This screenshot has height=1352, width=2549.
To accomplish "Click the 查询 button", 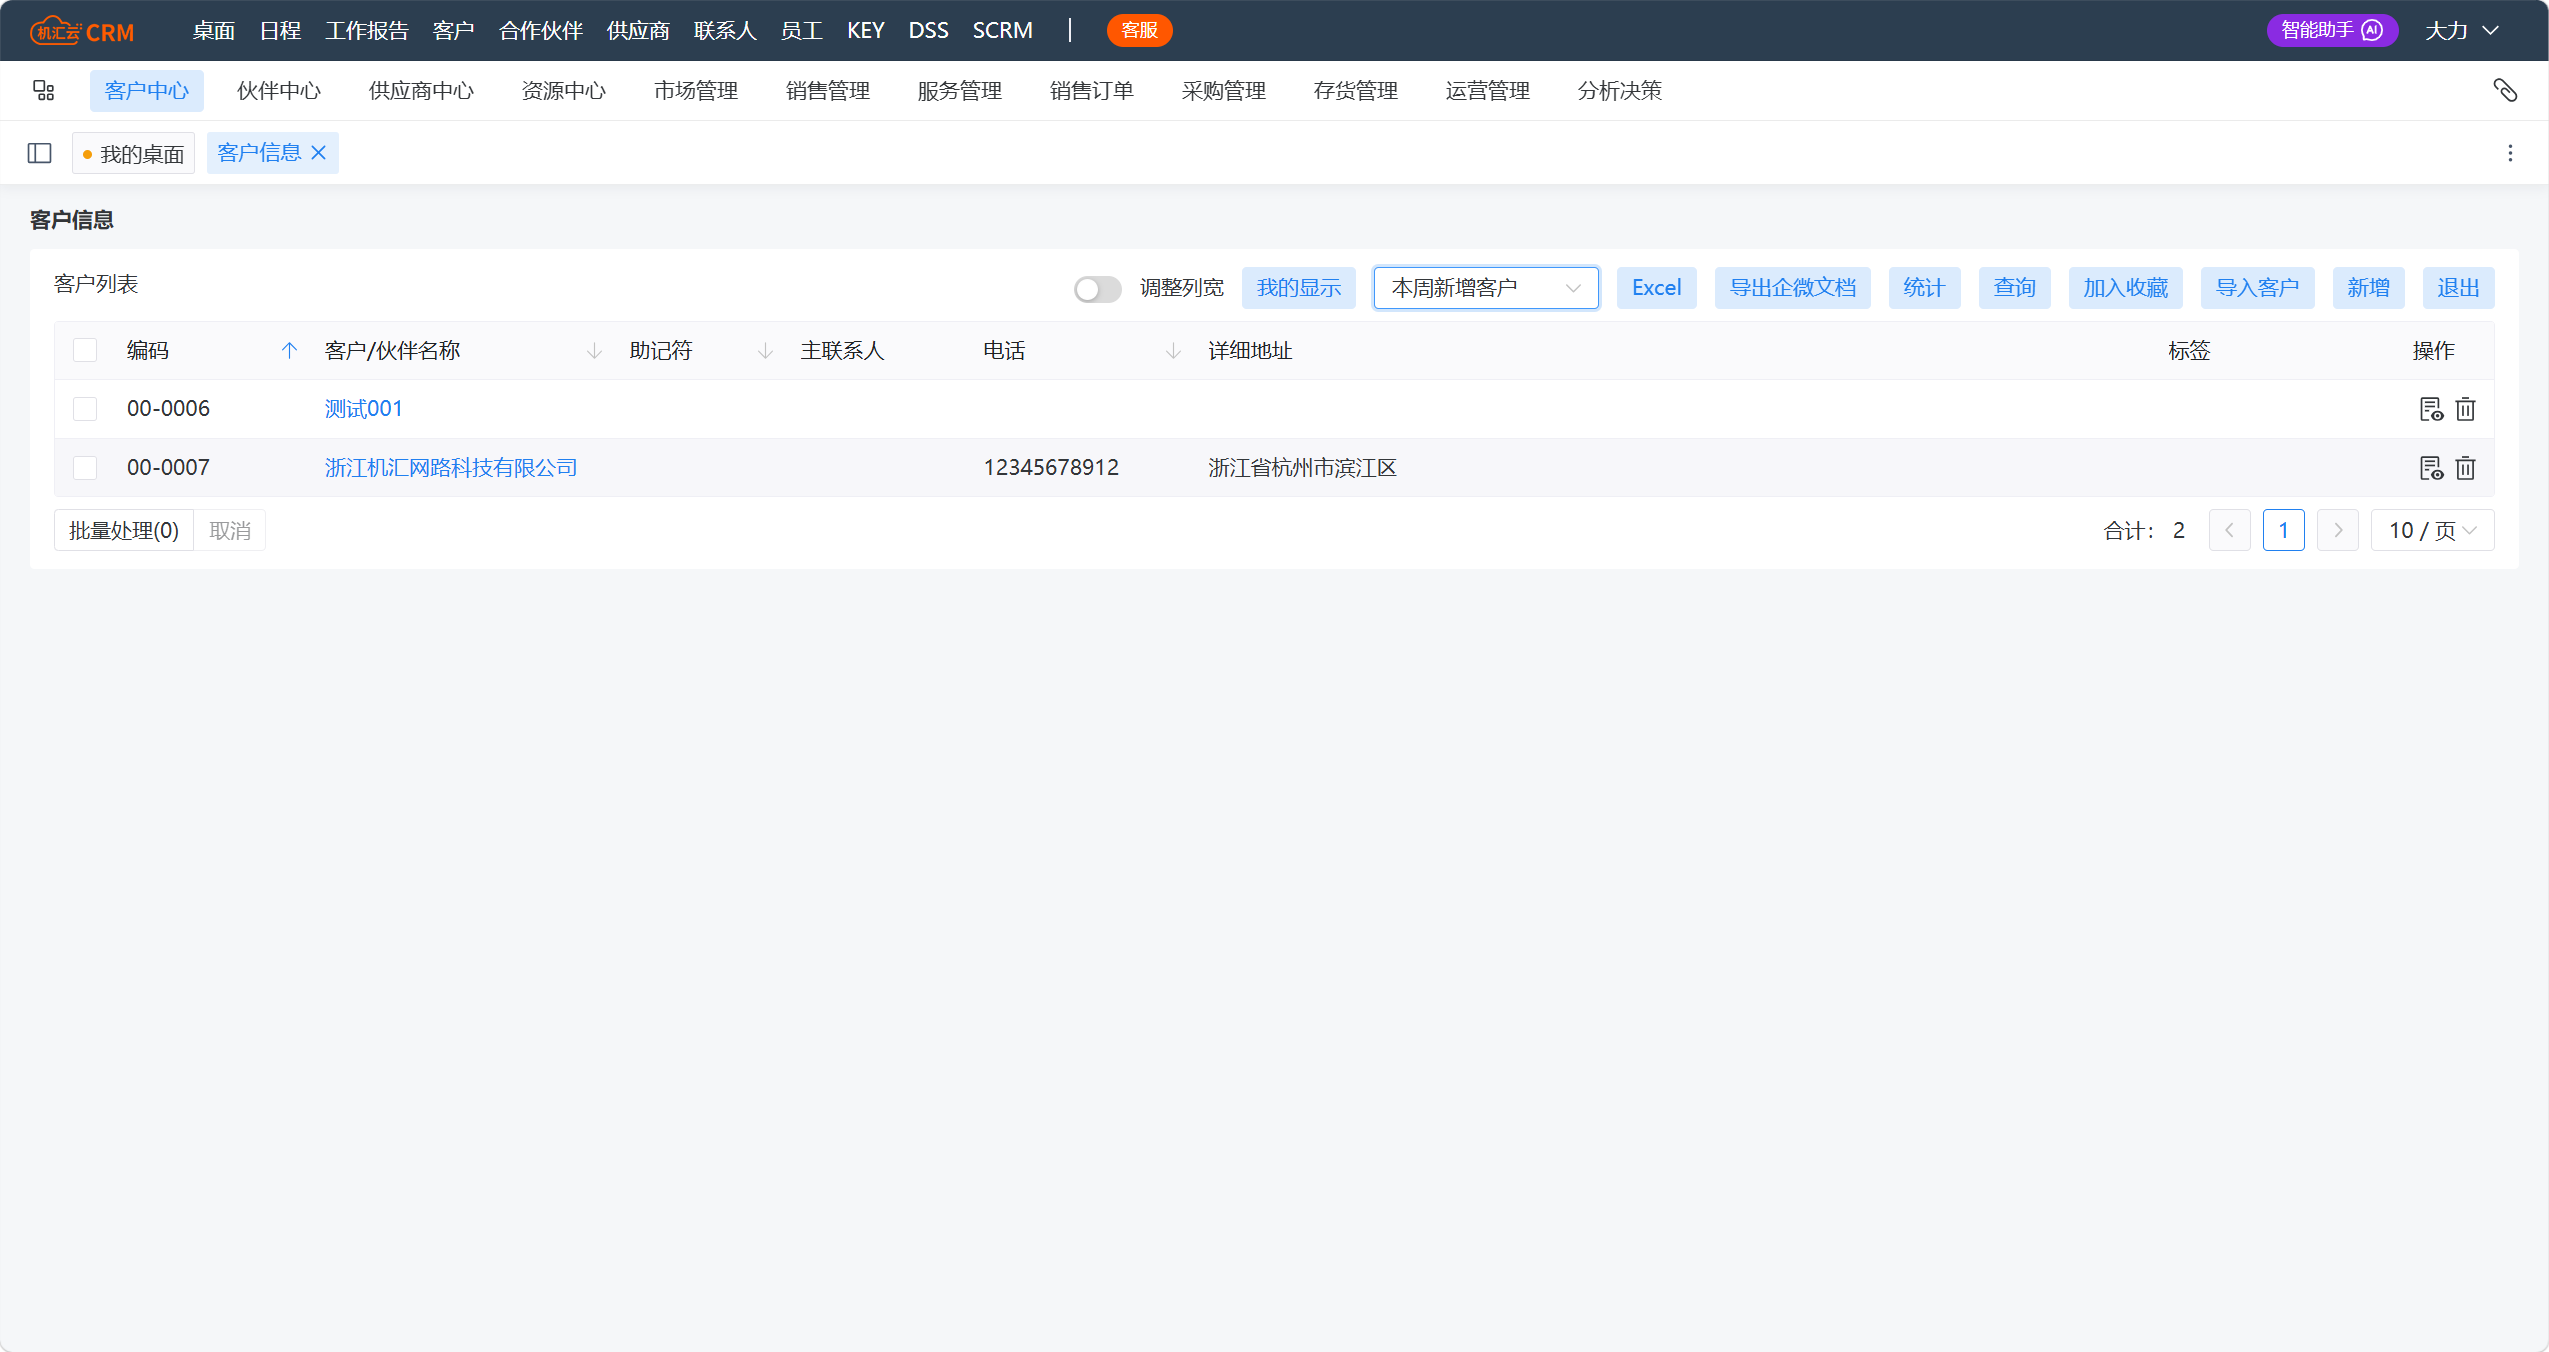I will click(x=2015, y=288).
